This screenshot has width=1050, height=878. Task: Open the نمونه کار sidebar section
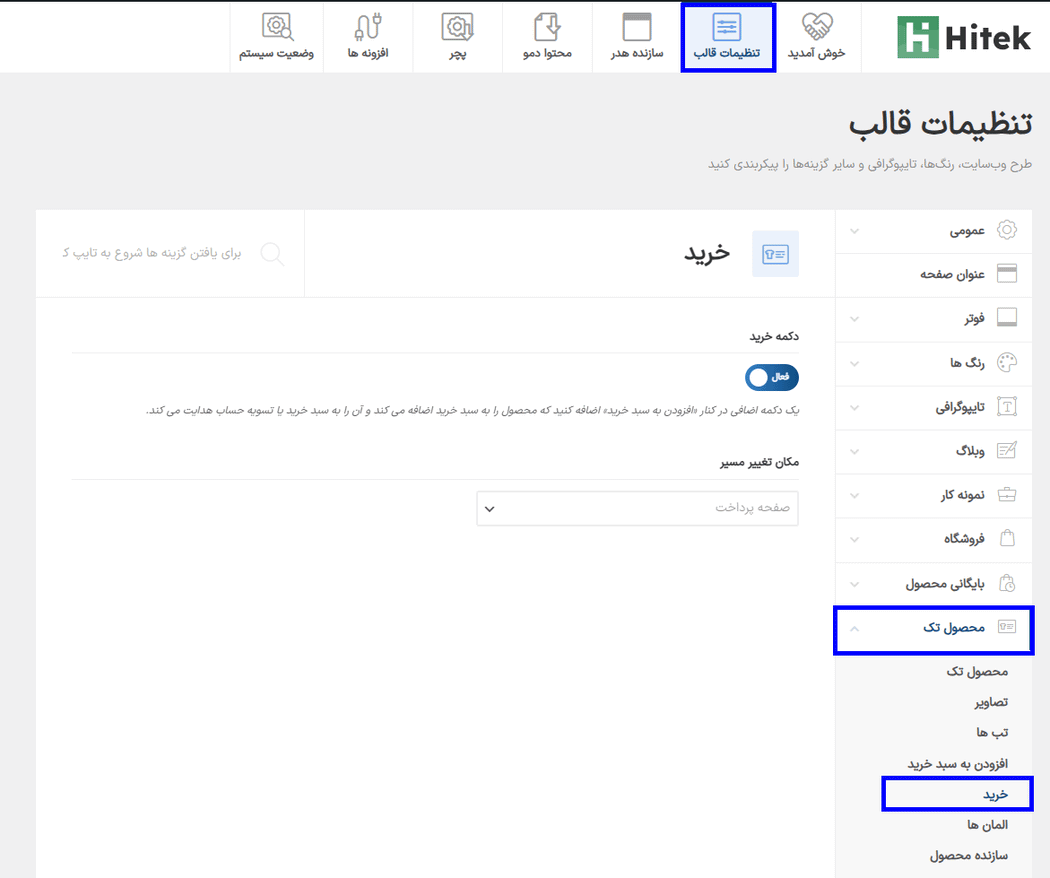point(933,496)
